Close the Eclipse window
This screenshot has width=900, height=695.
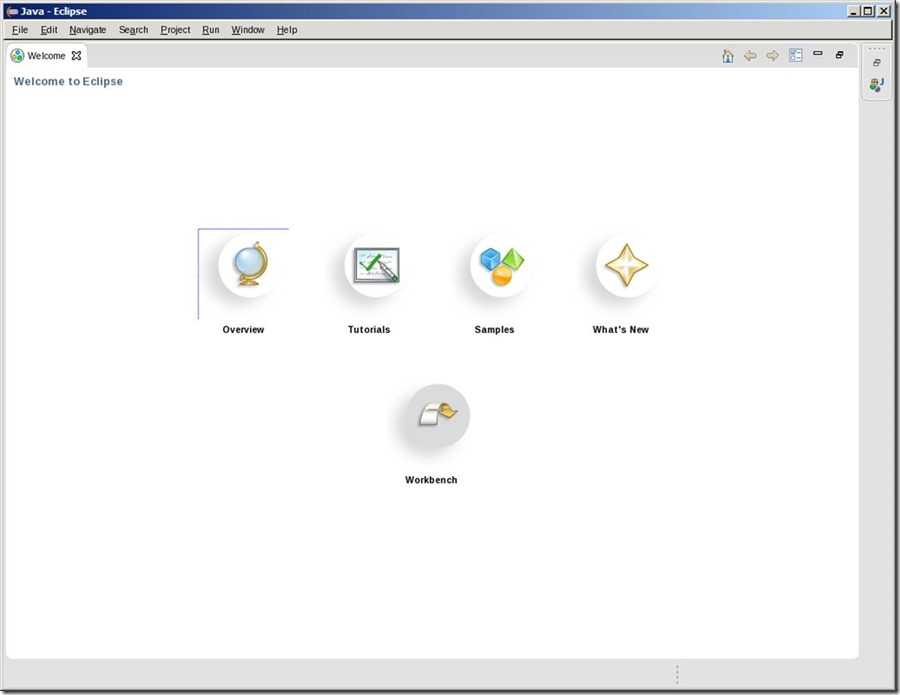(884, 11)
